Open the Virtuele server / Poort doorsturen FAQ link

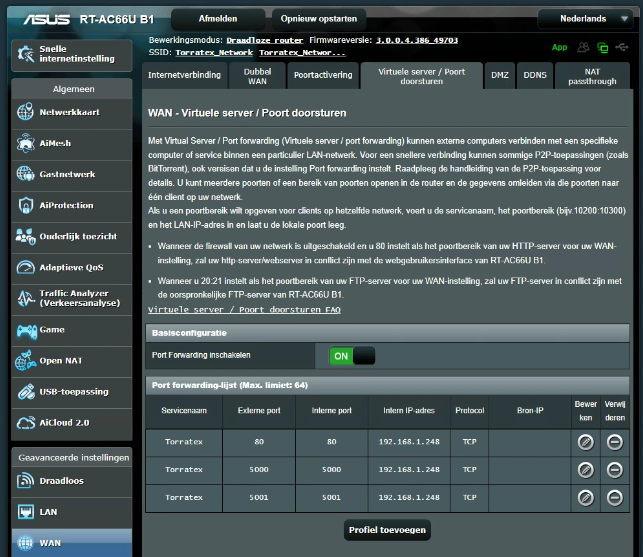[x=245, y=310]
